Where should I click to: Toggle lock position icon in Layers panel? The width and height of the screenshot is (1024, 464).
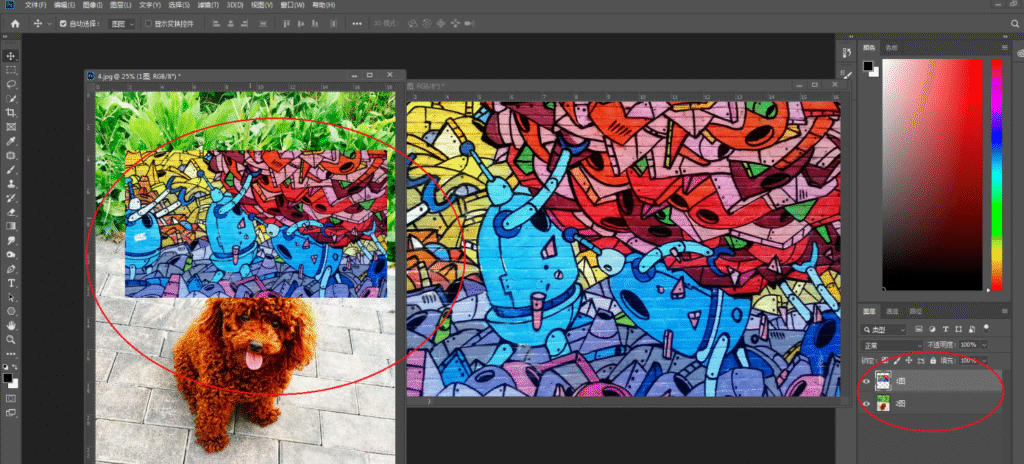tap(909, 360)
